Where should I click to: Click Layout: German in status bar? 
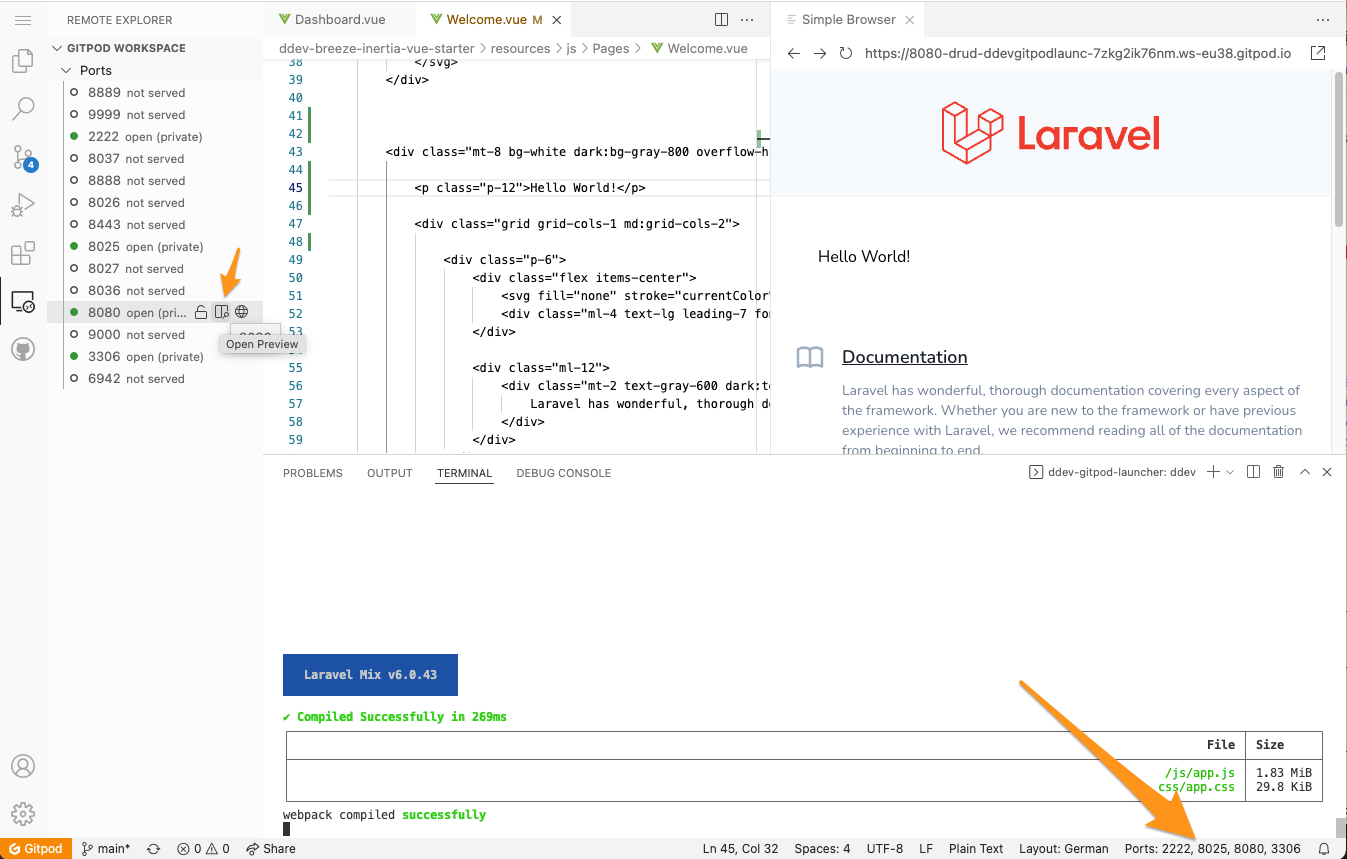(1064, 849)
